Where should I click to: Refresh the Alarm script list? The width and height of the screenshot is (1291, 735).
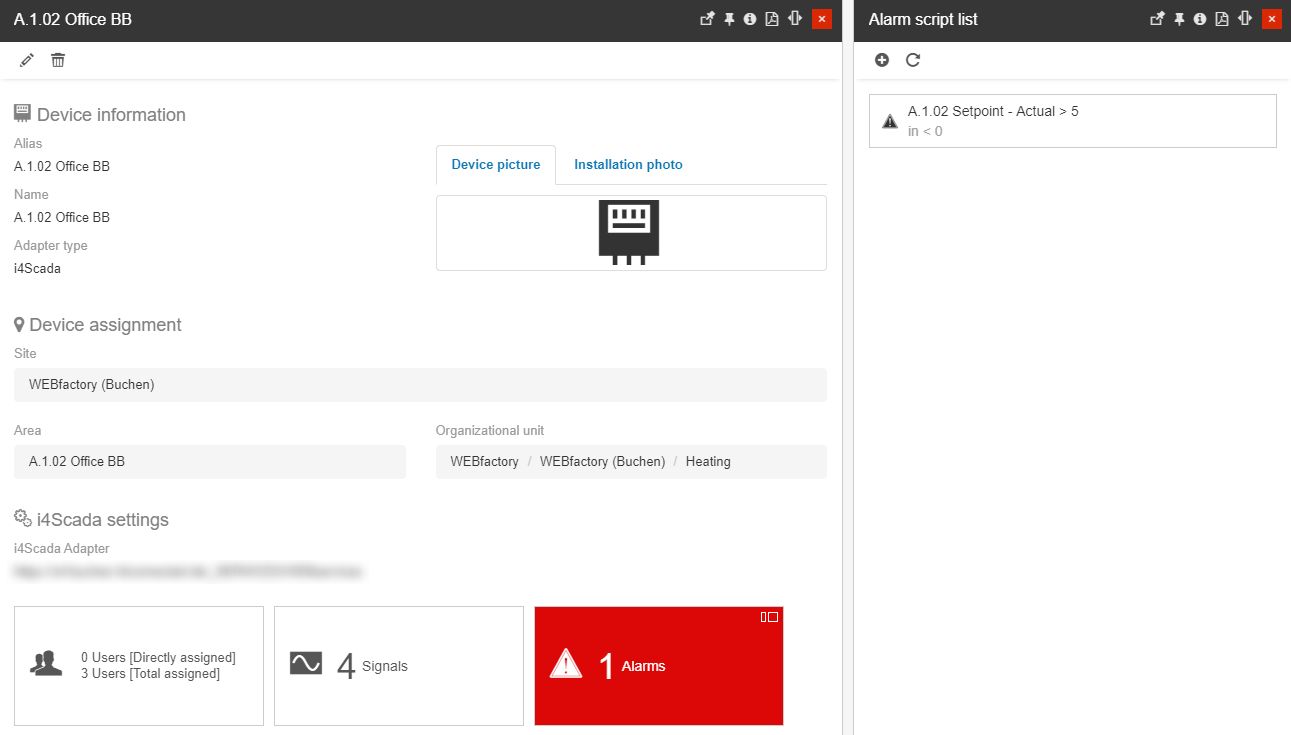913,60
